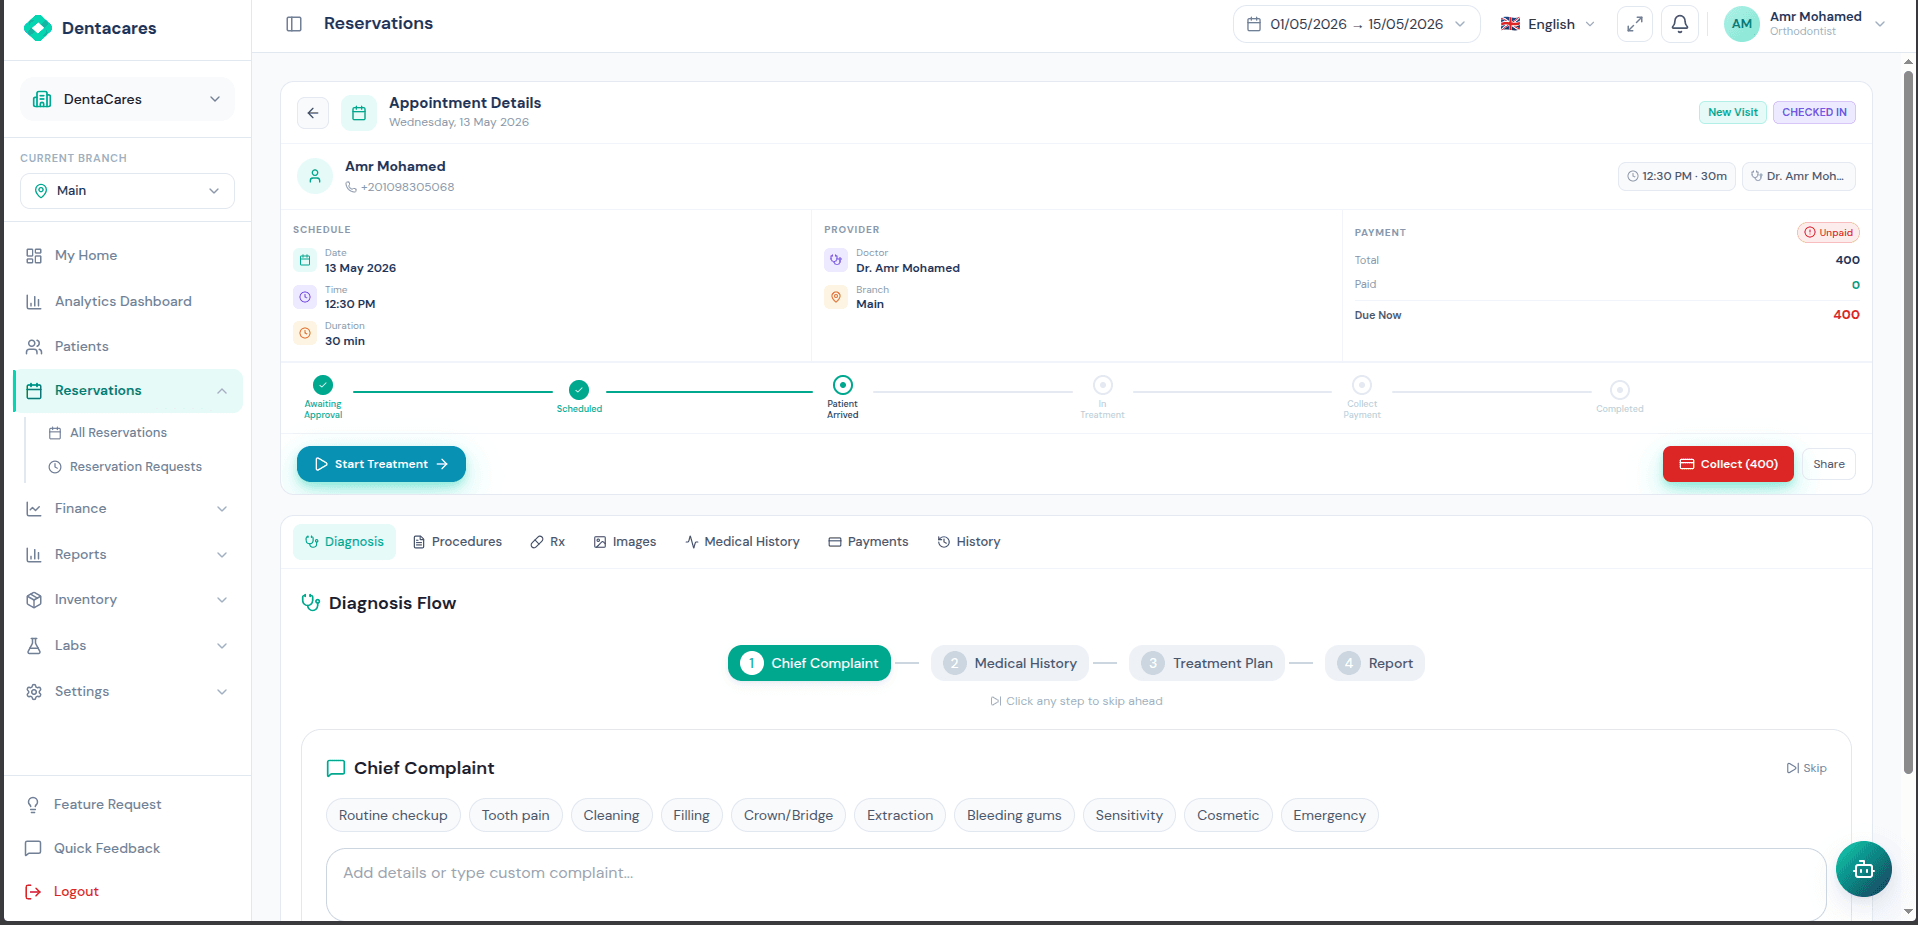Click the Patients people icon
Screen dimensions: 1918x925
pyautogui.click(x=34, y=347)
